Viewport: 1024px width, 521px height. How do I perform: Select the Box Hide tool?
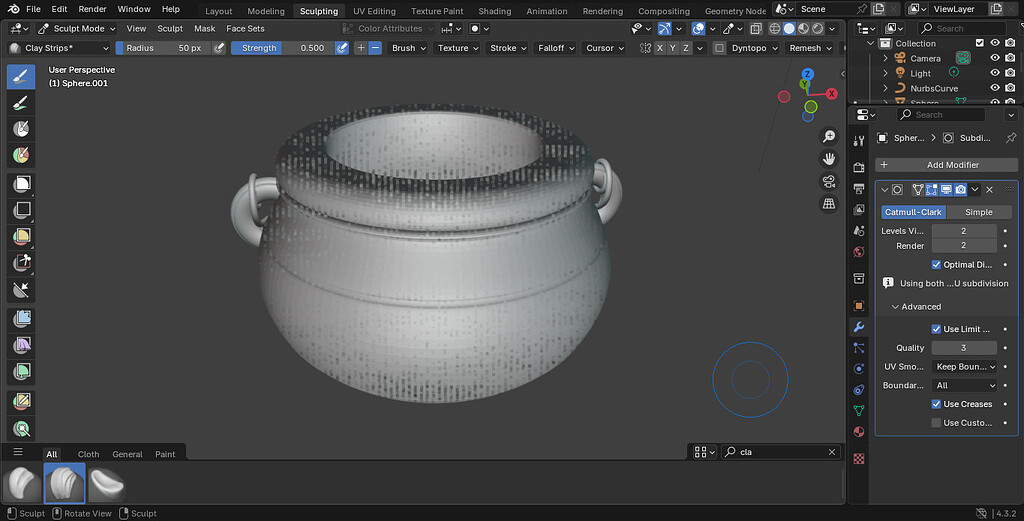(21, 210)
